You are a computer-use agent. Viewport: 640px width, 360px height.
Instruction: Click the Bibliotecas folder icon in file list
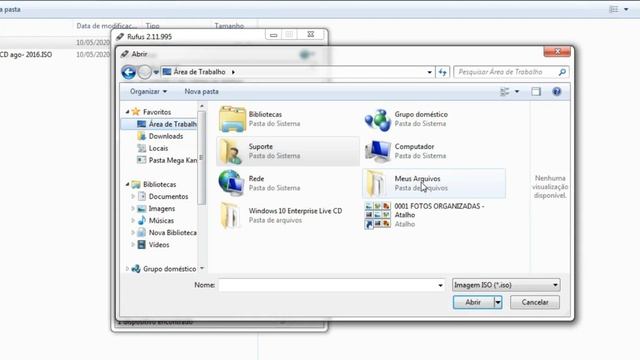(232, 119)
